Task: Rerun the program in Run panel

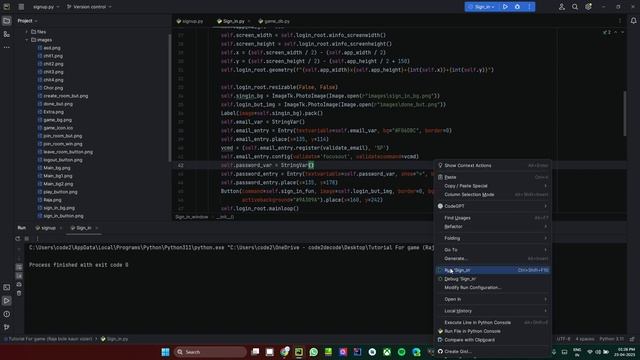Action: point(18,239)
